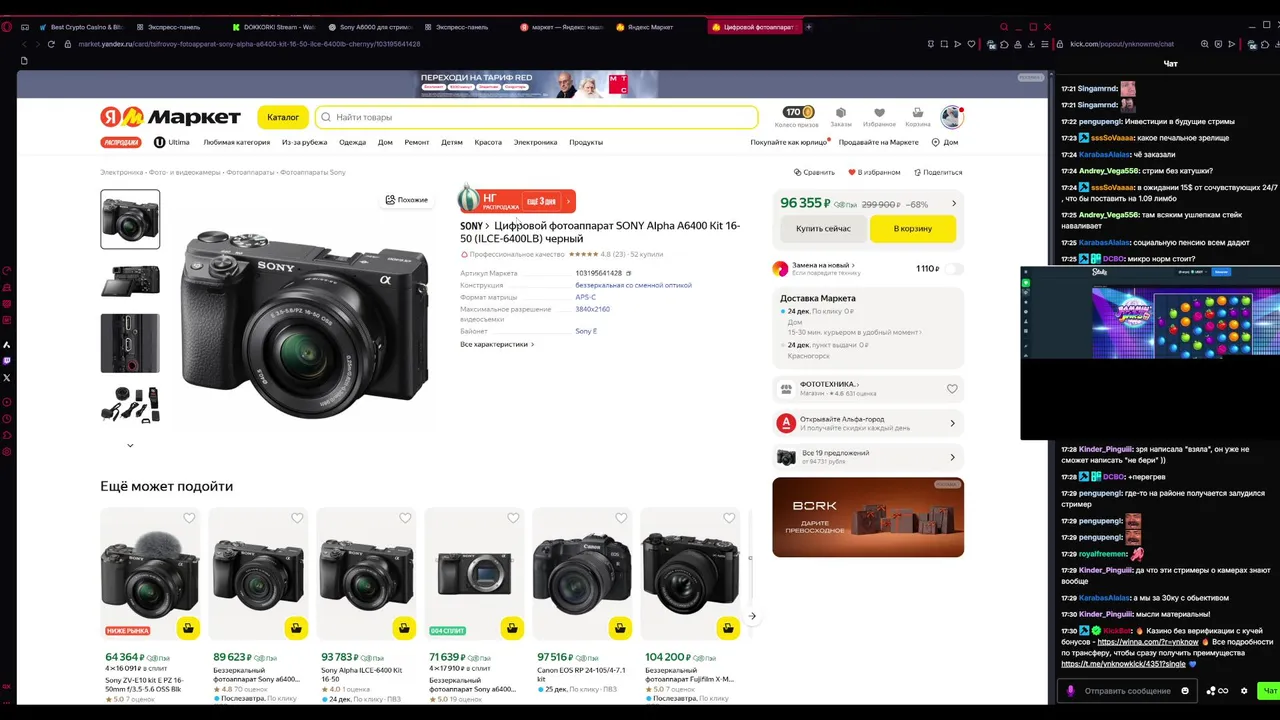Focus the Найти товары search field
The width and height of the screenshot is (1280, 720).
[x=536, y=117]
